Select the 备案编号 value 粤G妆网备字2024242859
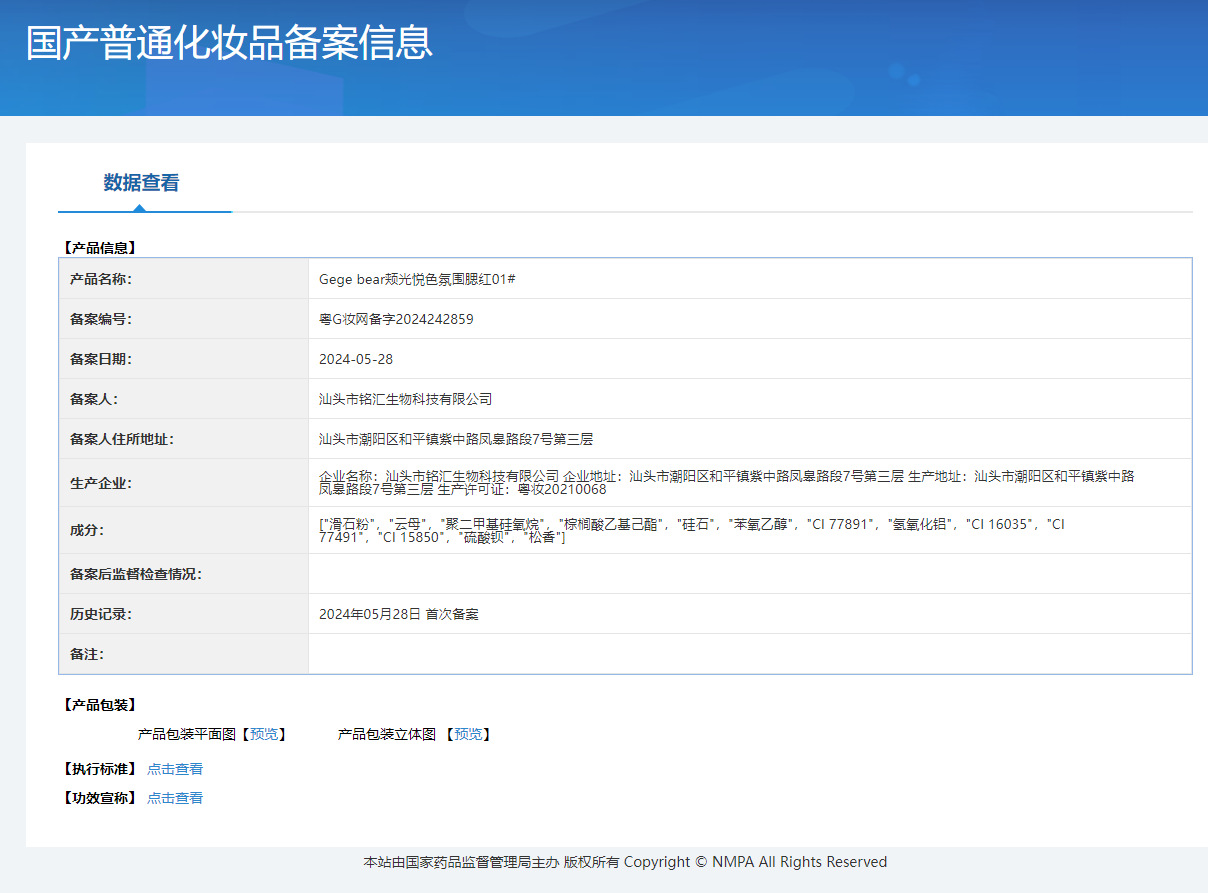Image resolution: width=1208 pixels, height=893 pixels. click(x=398, y=318)
